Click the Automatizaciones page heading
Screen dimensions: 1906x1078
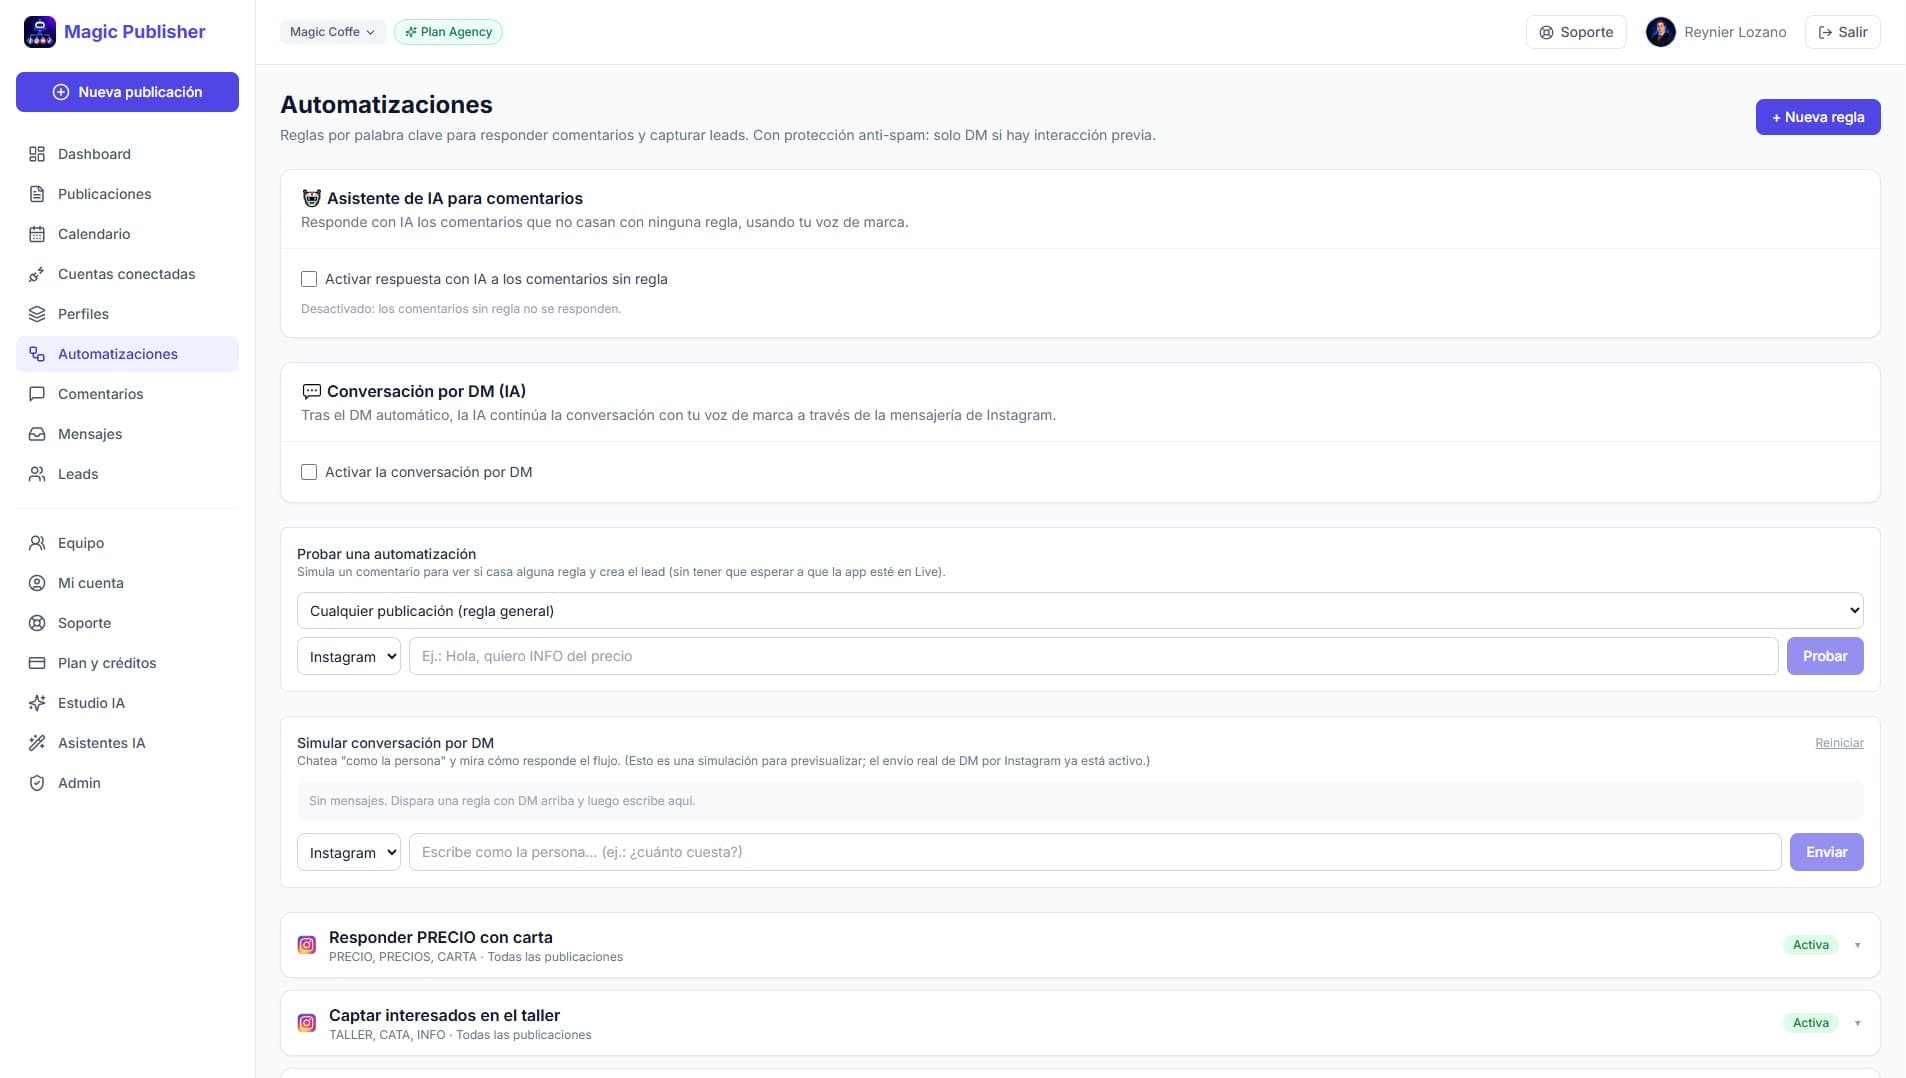tap(386, 105)
